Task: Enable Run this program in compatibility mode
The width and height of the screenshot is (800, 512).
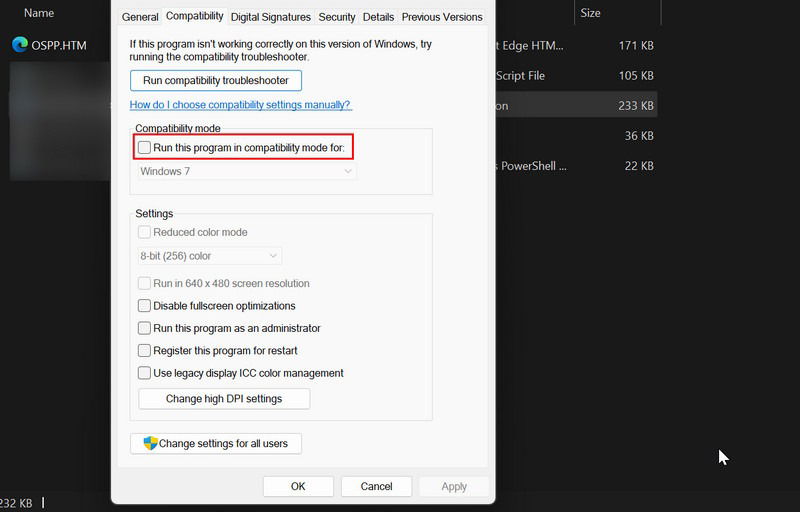Action: pos(144,147)
